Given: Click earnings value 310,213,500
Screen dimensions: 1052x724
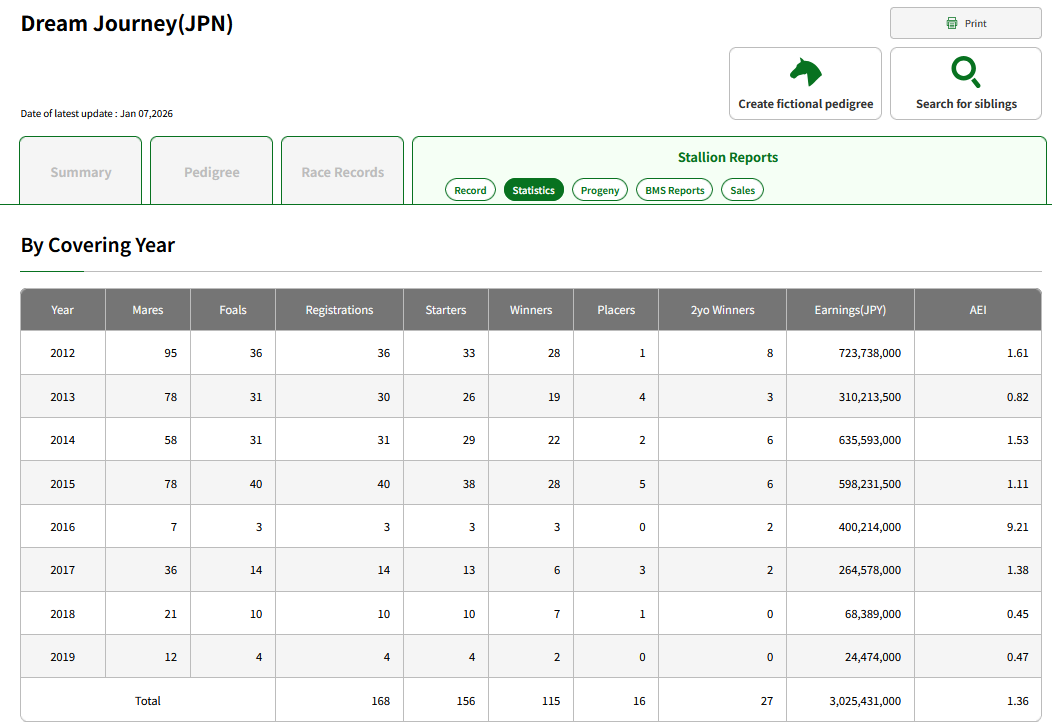Looking at the screenshot, I should point(870,397).
